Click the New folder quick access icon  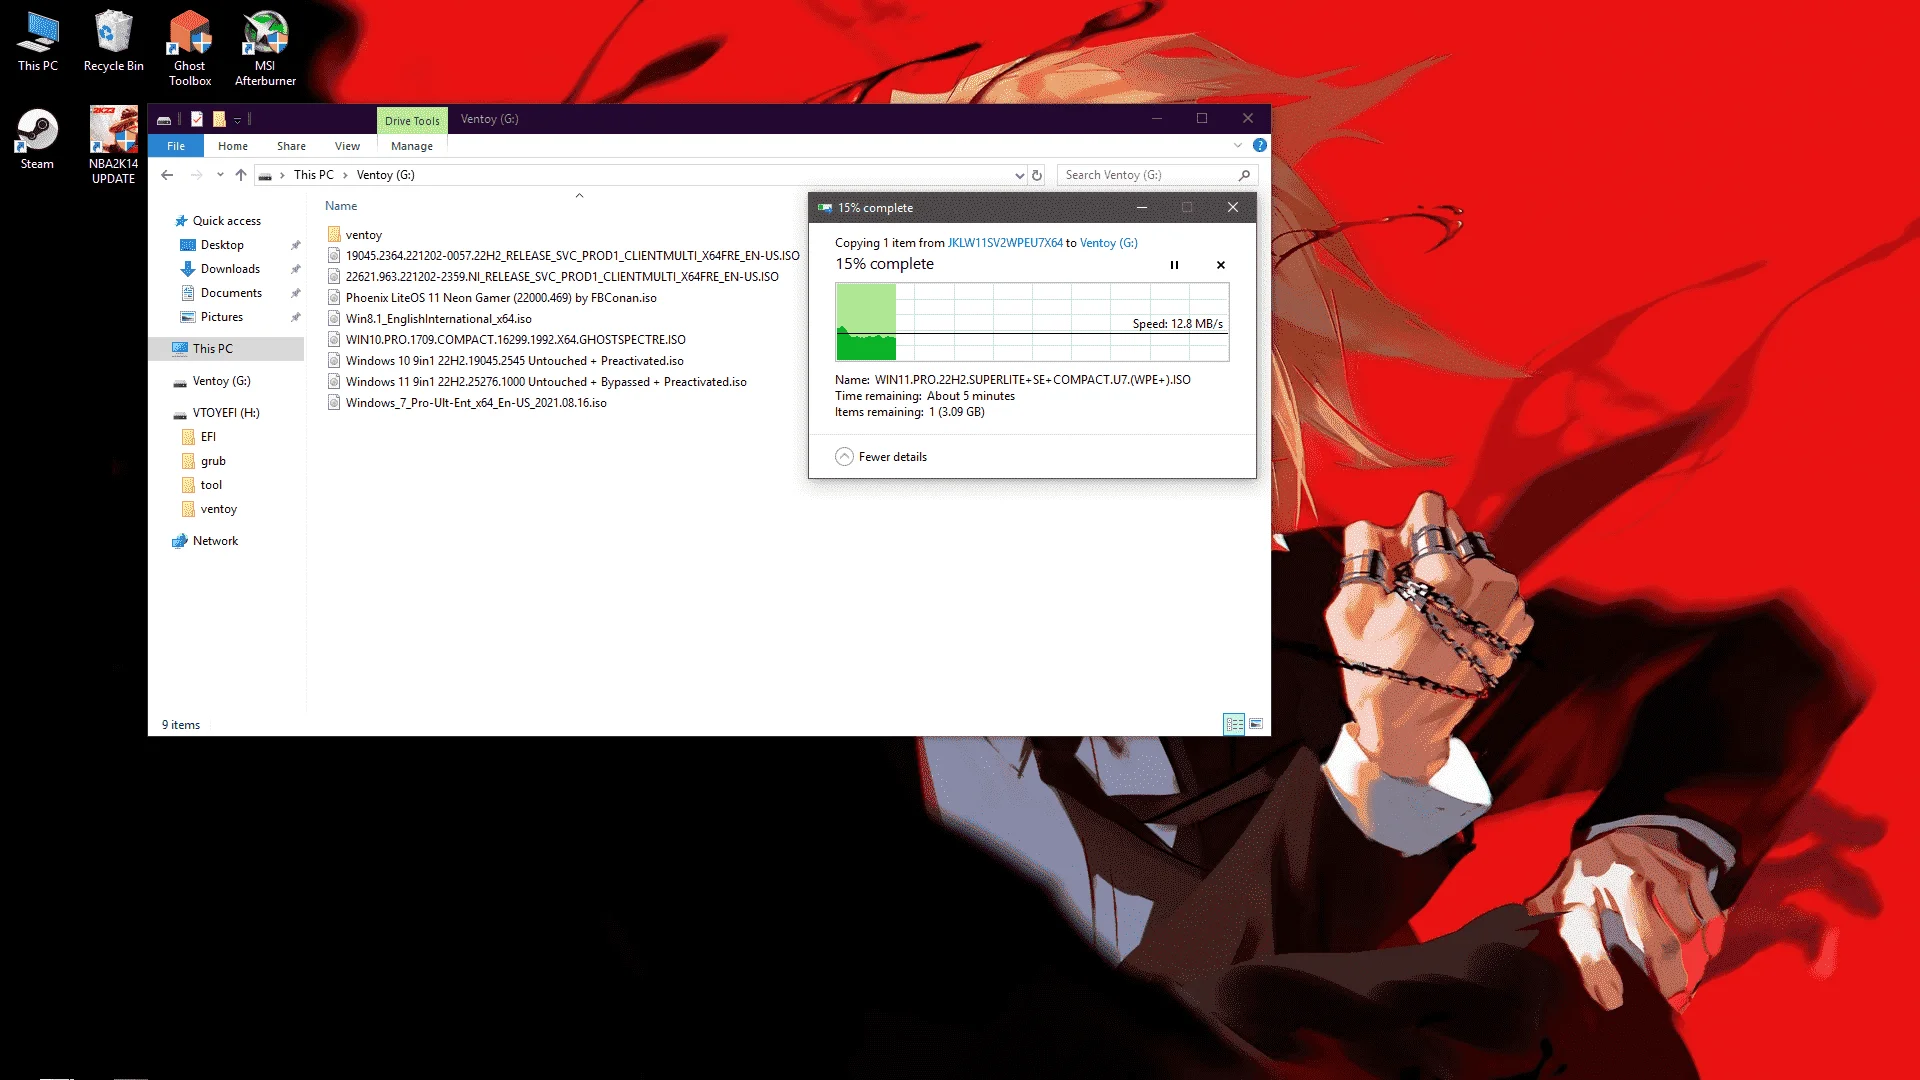[219, 119]
